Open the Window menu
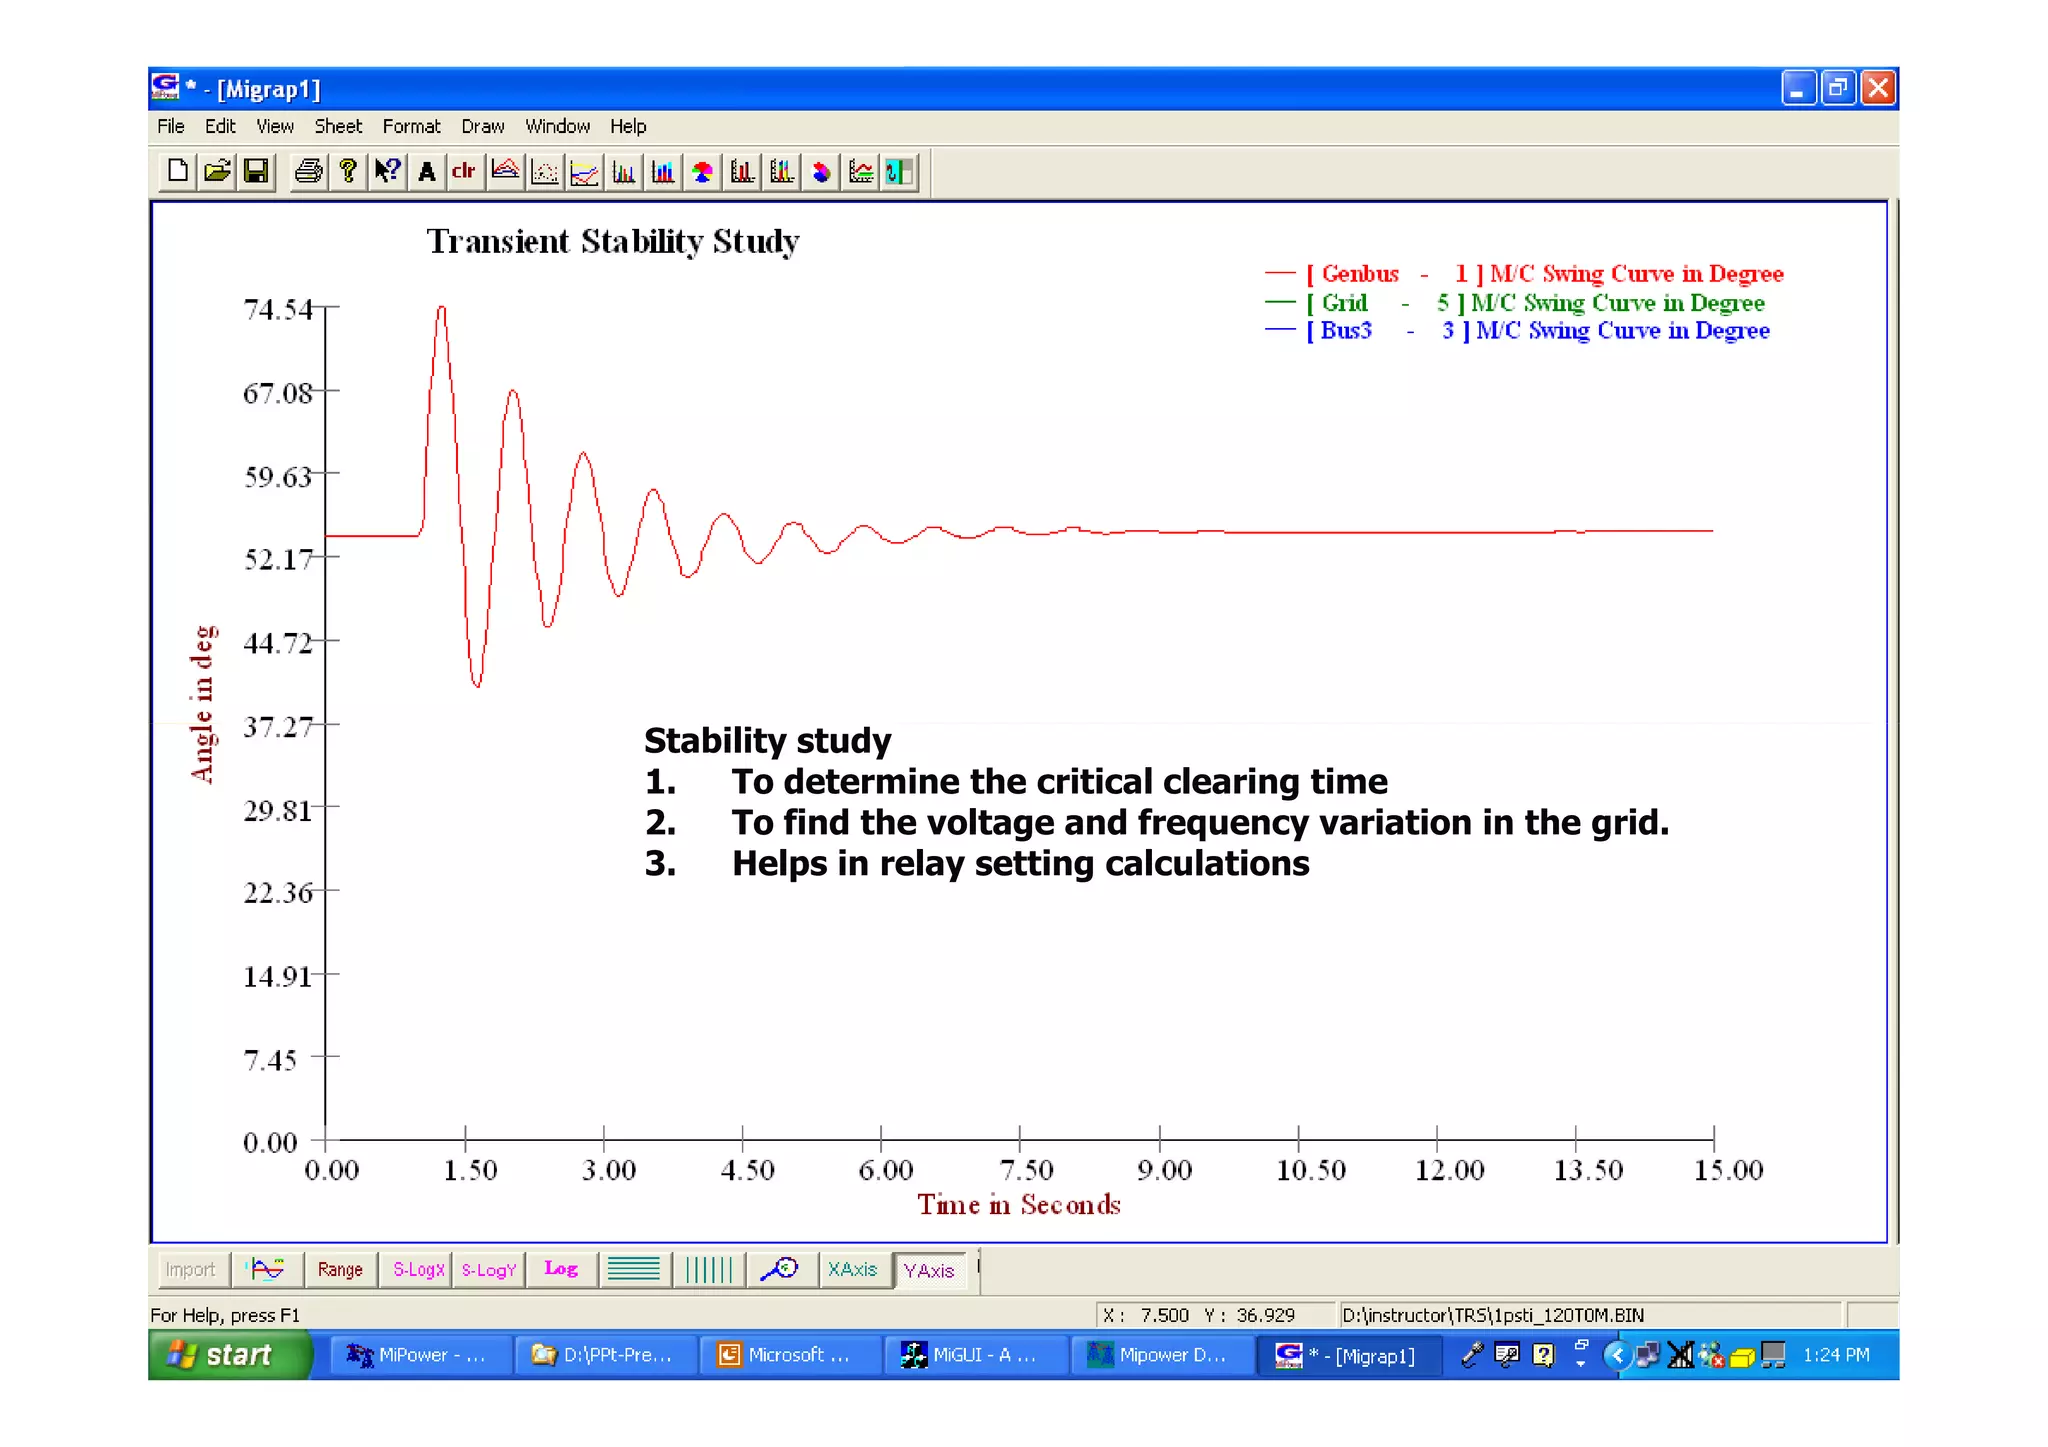Image resolution: width=2048 pixels, height=1447 pixels. click(558, 126)
